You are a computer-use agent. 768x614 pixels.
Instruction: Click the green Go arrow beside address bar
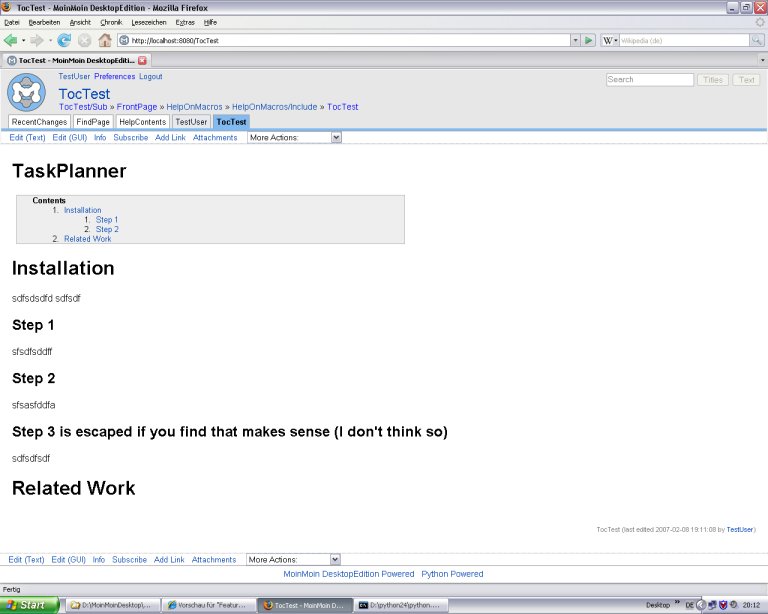(x=589, y=41)
